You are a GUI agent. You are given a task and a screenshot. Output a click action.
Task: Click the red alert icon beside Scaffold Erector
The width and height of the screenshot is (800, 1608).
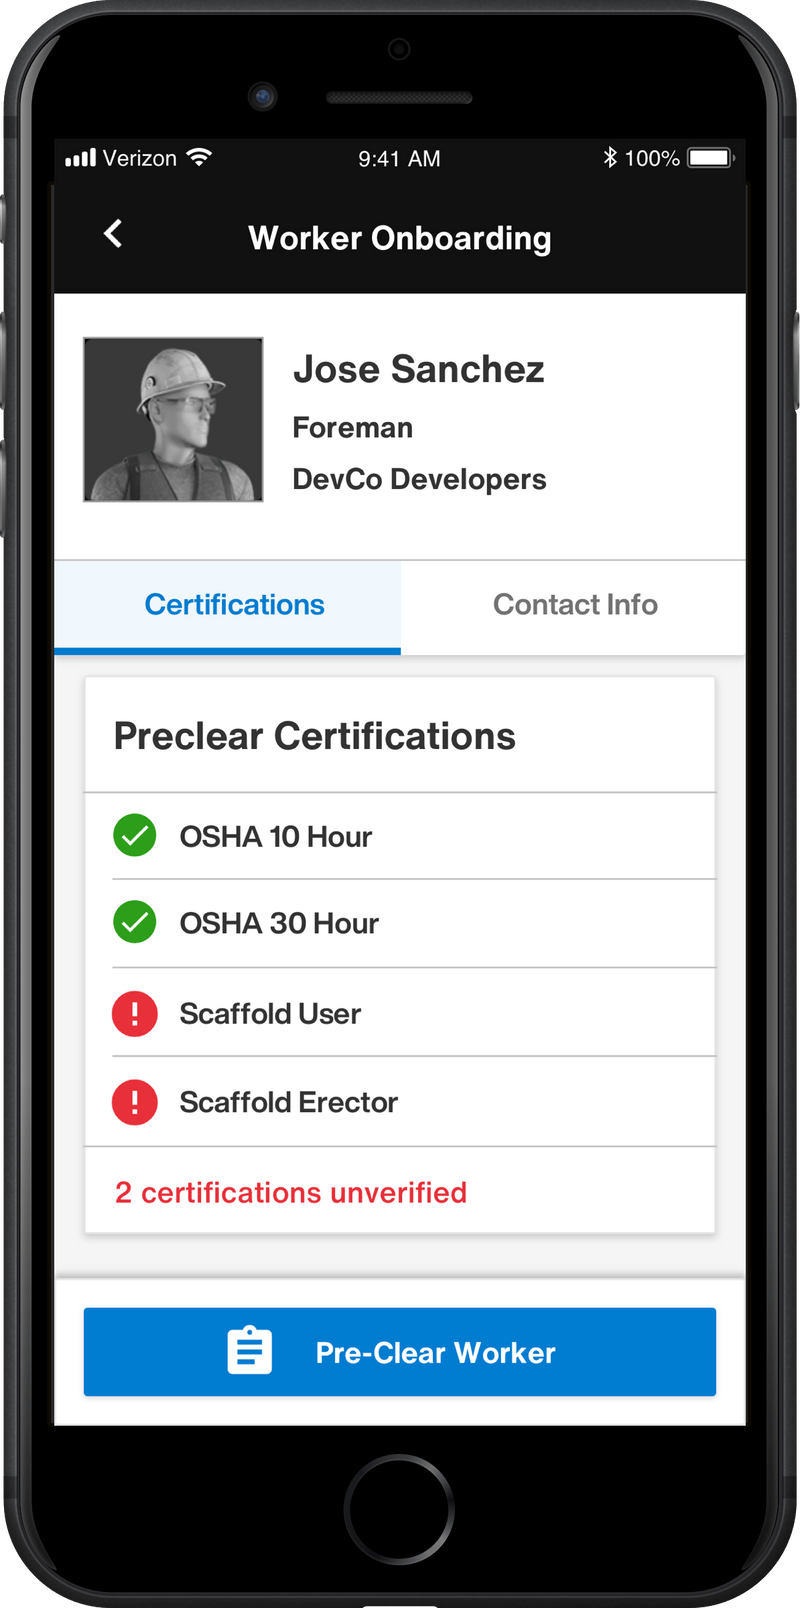(x=134, y=1101)
